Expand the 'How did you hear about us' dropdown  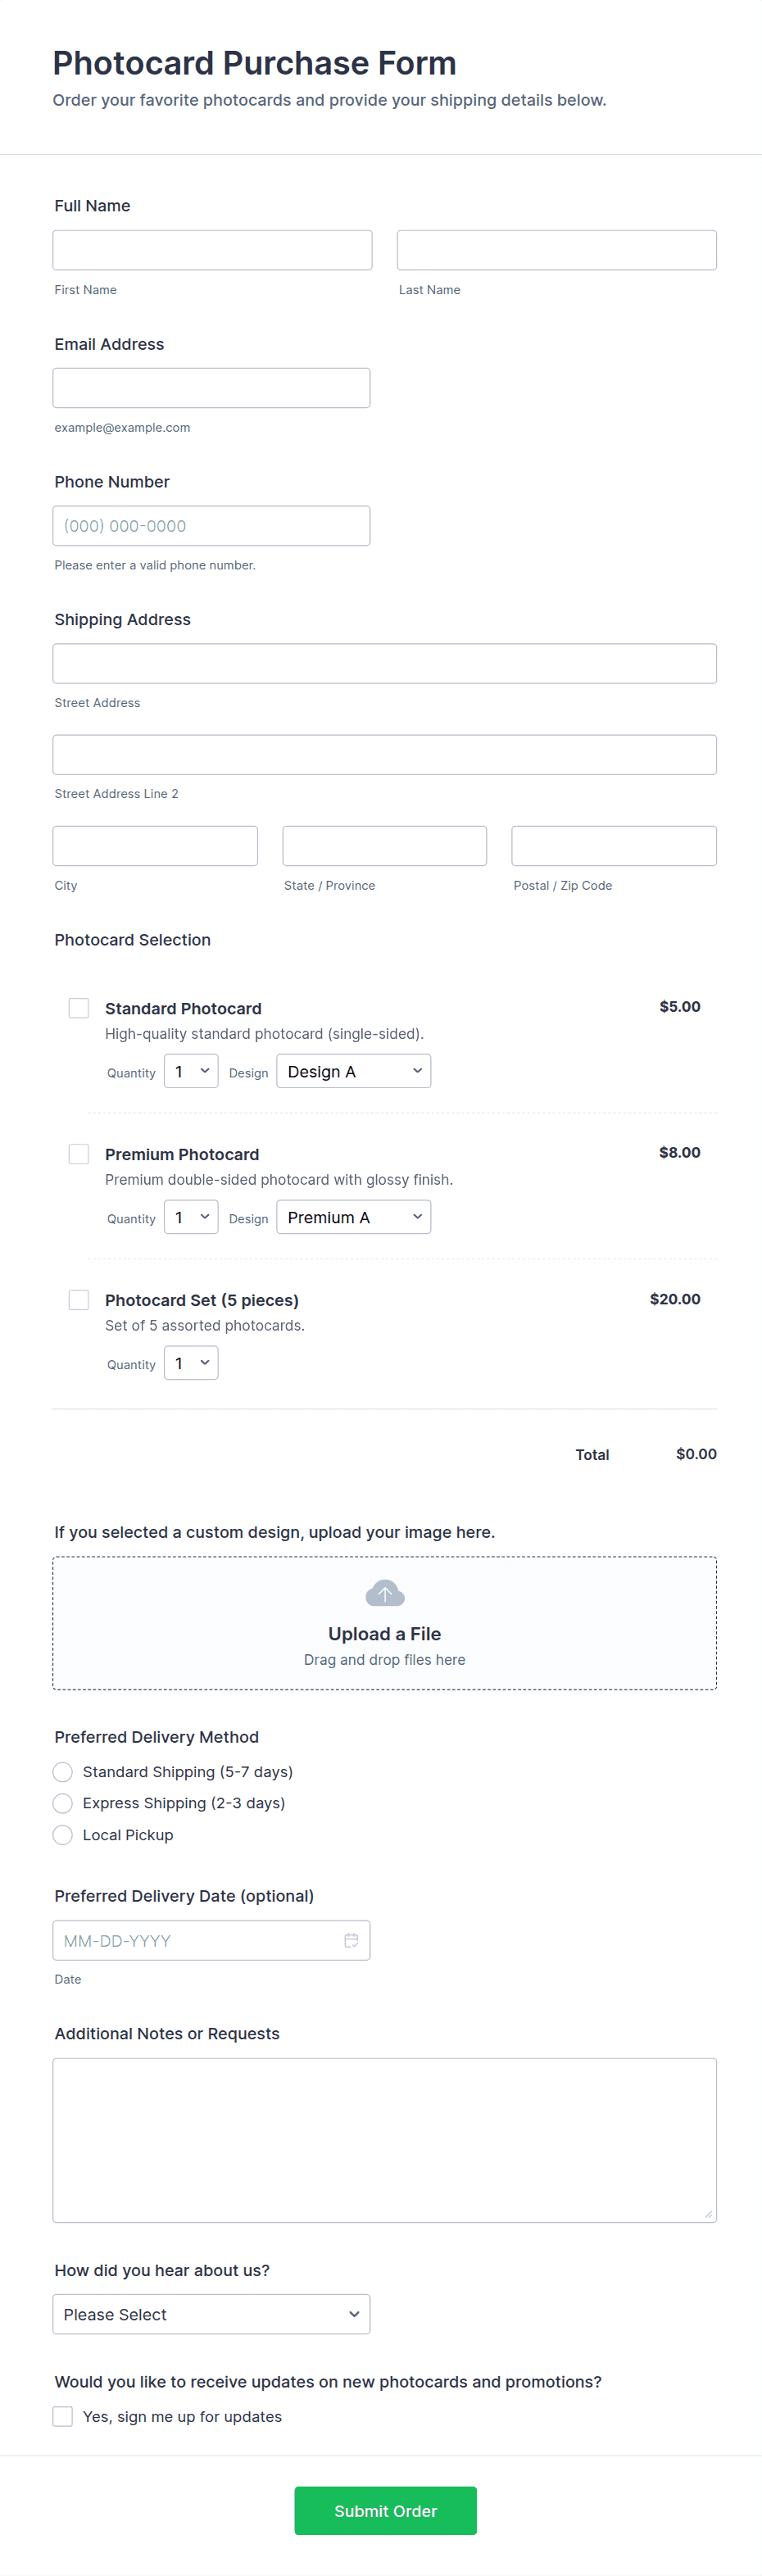[x=211, y=2314]
